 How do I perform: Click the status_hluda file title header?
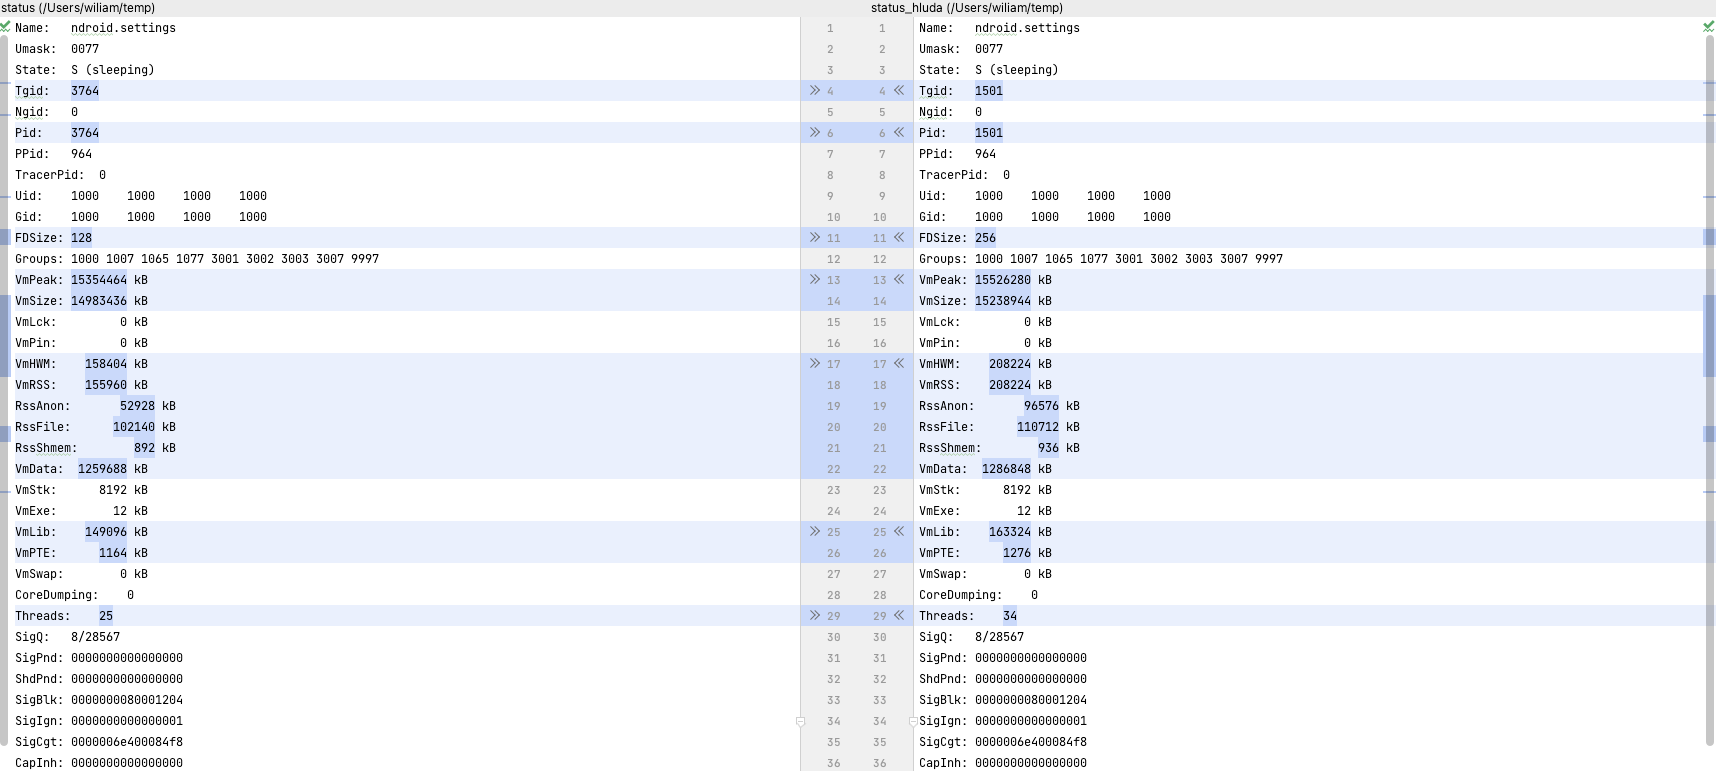[x=967, y=8]
